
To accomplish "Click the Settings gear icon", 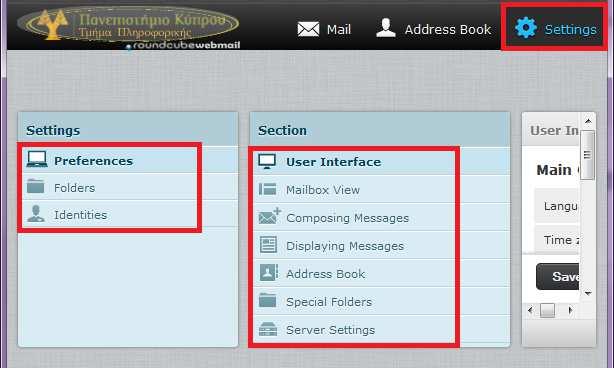I will click(526, 28).
